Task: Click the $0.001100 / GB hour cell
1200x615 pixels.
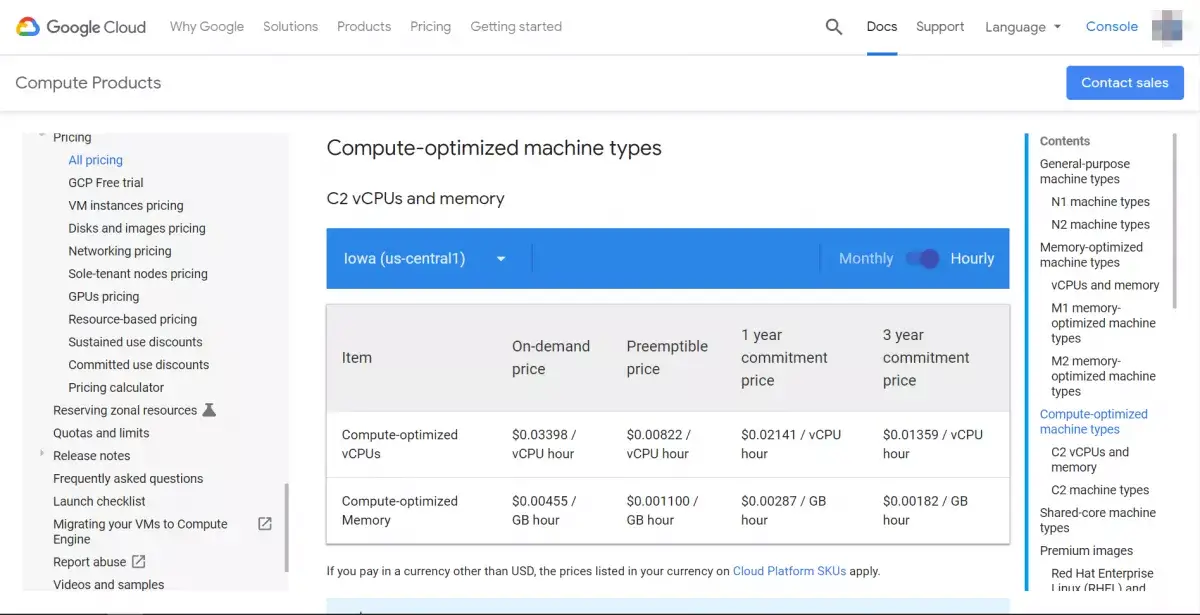Action: 663,511
